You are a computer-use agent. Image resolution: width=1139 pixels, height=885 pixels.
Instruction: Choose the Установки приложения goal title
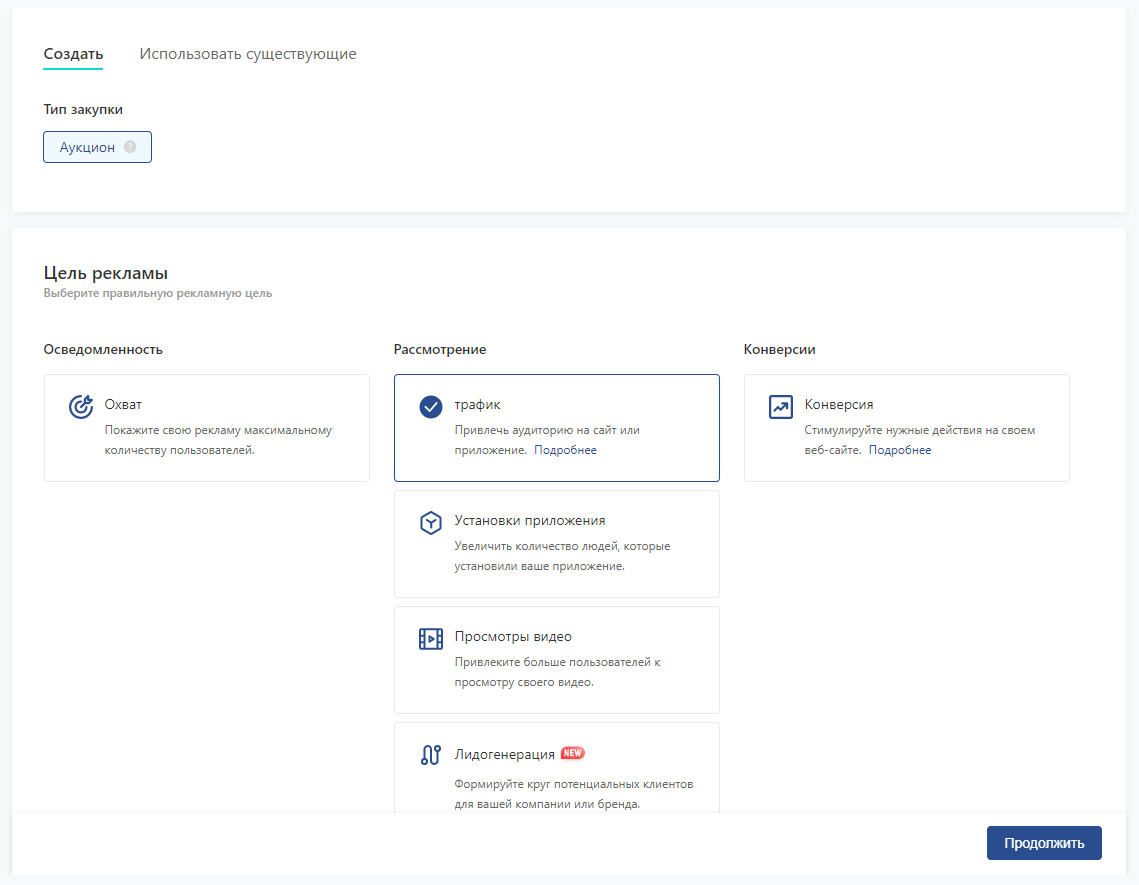pos(529,521)
